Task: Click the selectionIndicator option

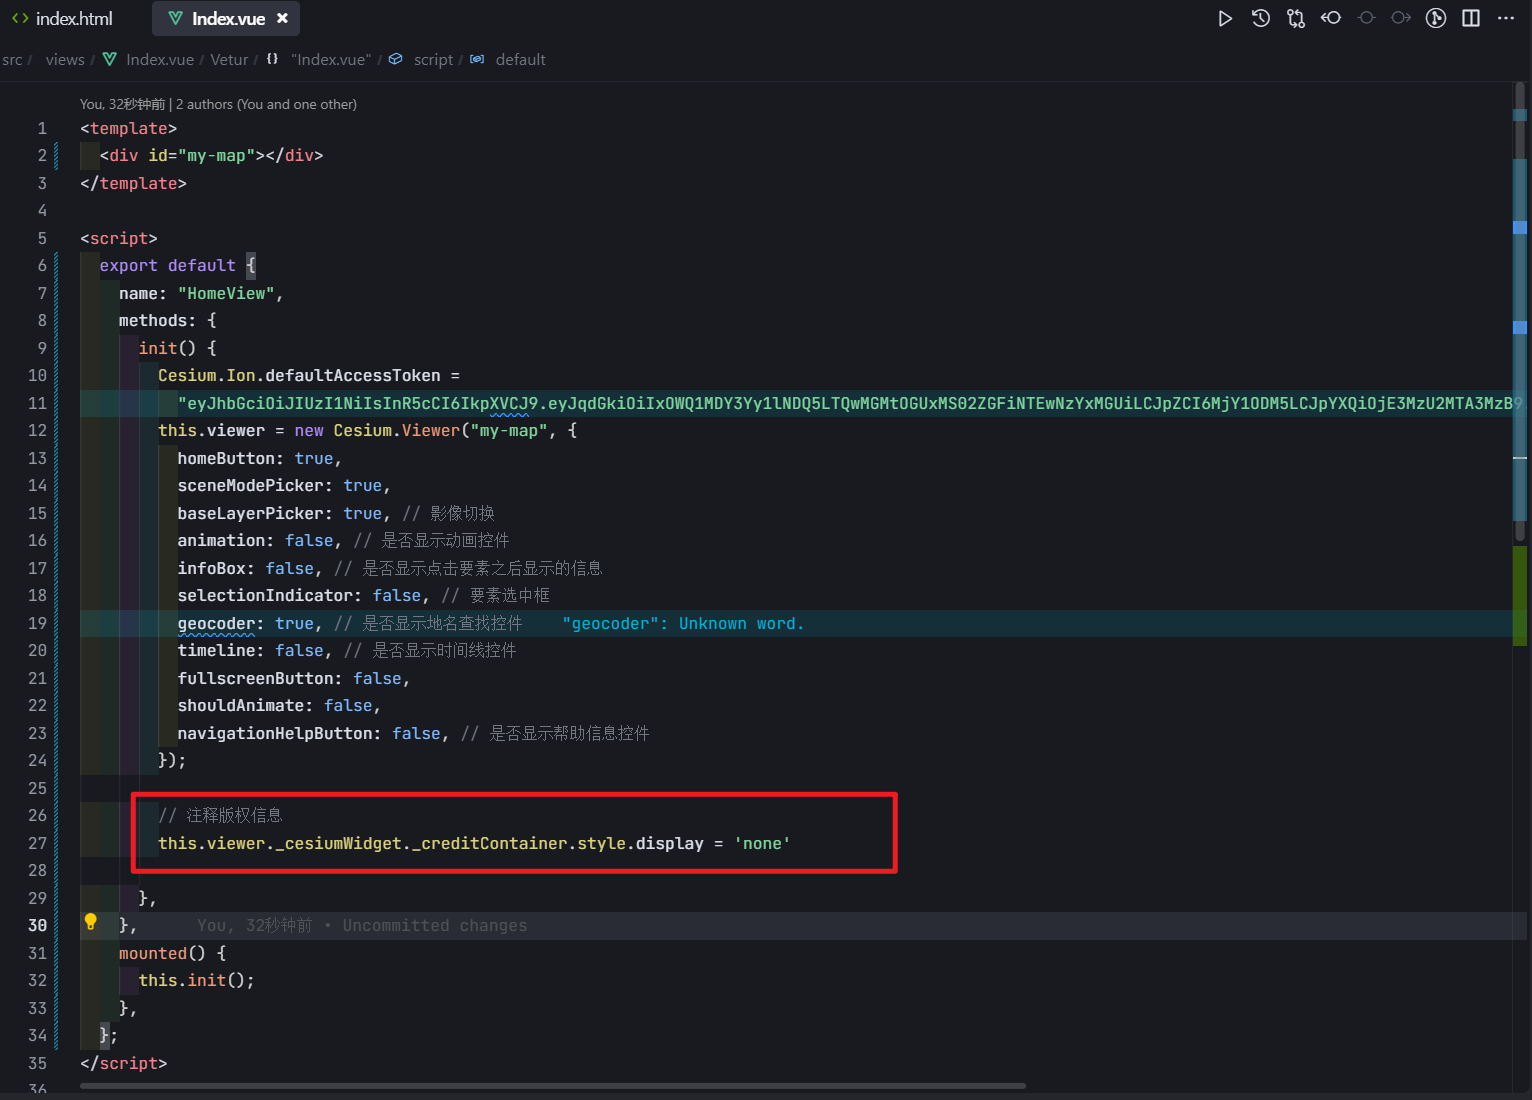Action: tap(265, 596)
